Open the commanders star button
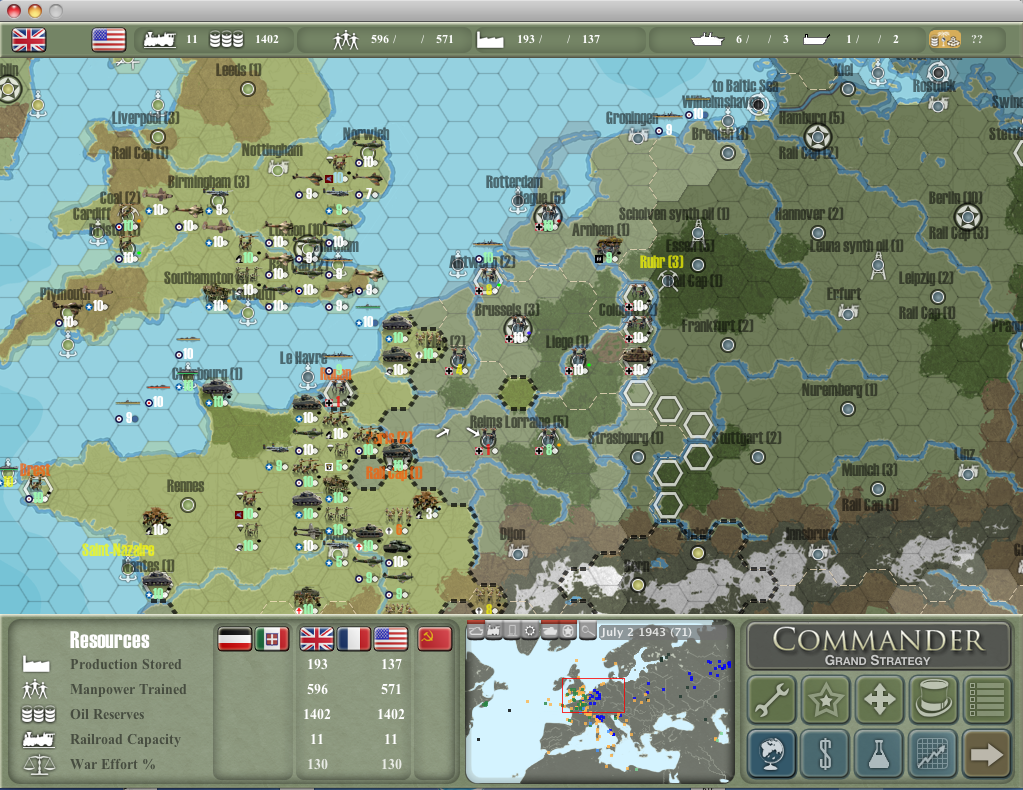 [825, 699]
